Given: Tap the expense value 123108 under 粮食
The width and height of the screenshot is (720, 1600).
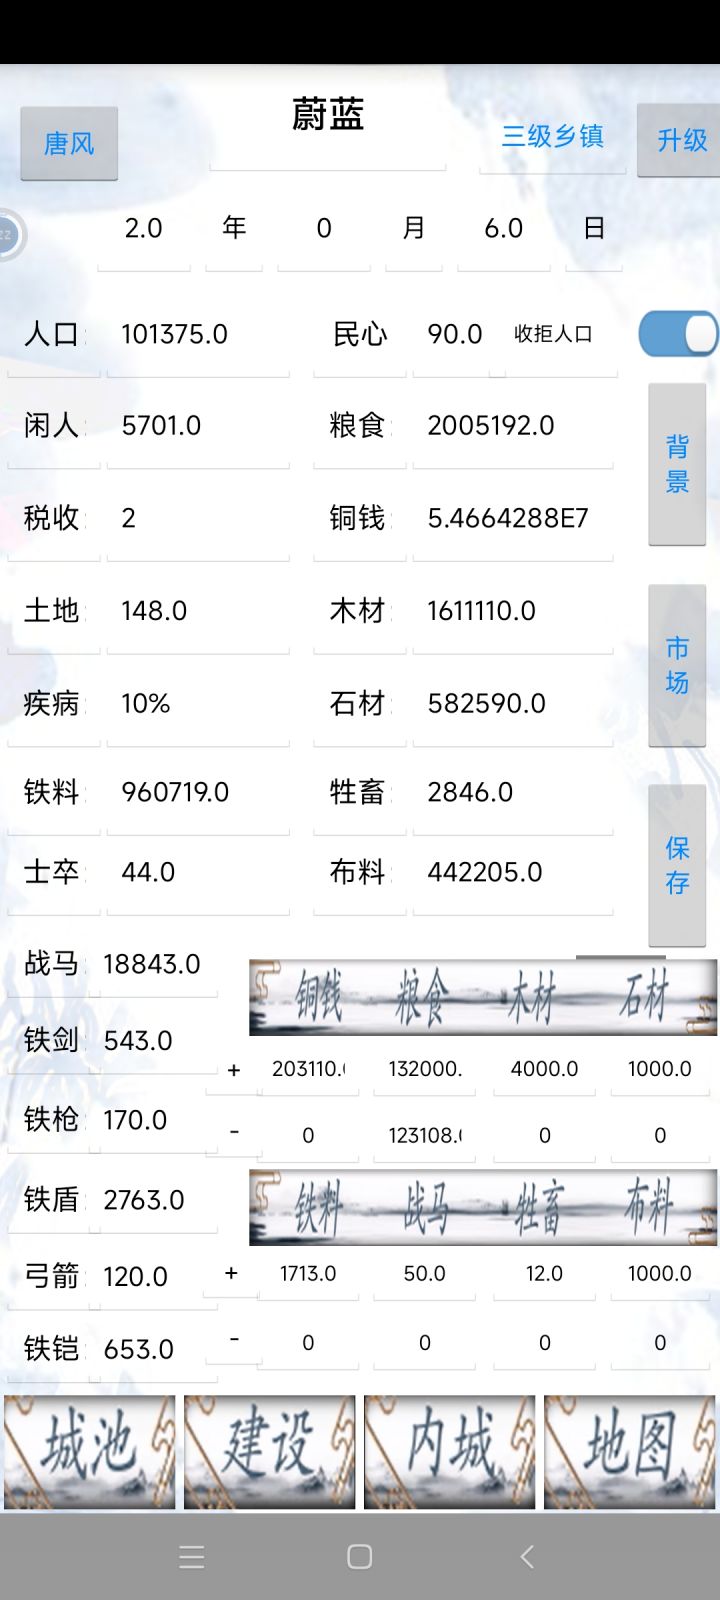Looking at the screenshot, I should [x=425, y=1136].
